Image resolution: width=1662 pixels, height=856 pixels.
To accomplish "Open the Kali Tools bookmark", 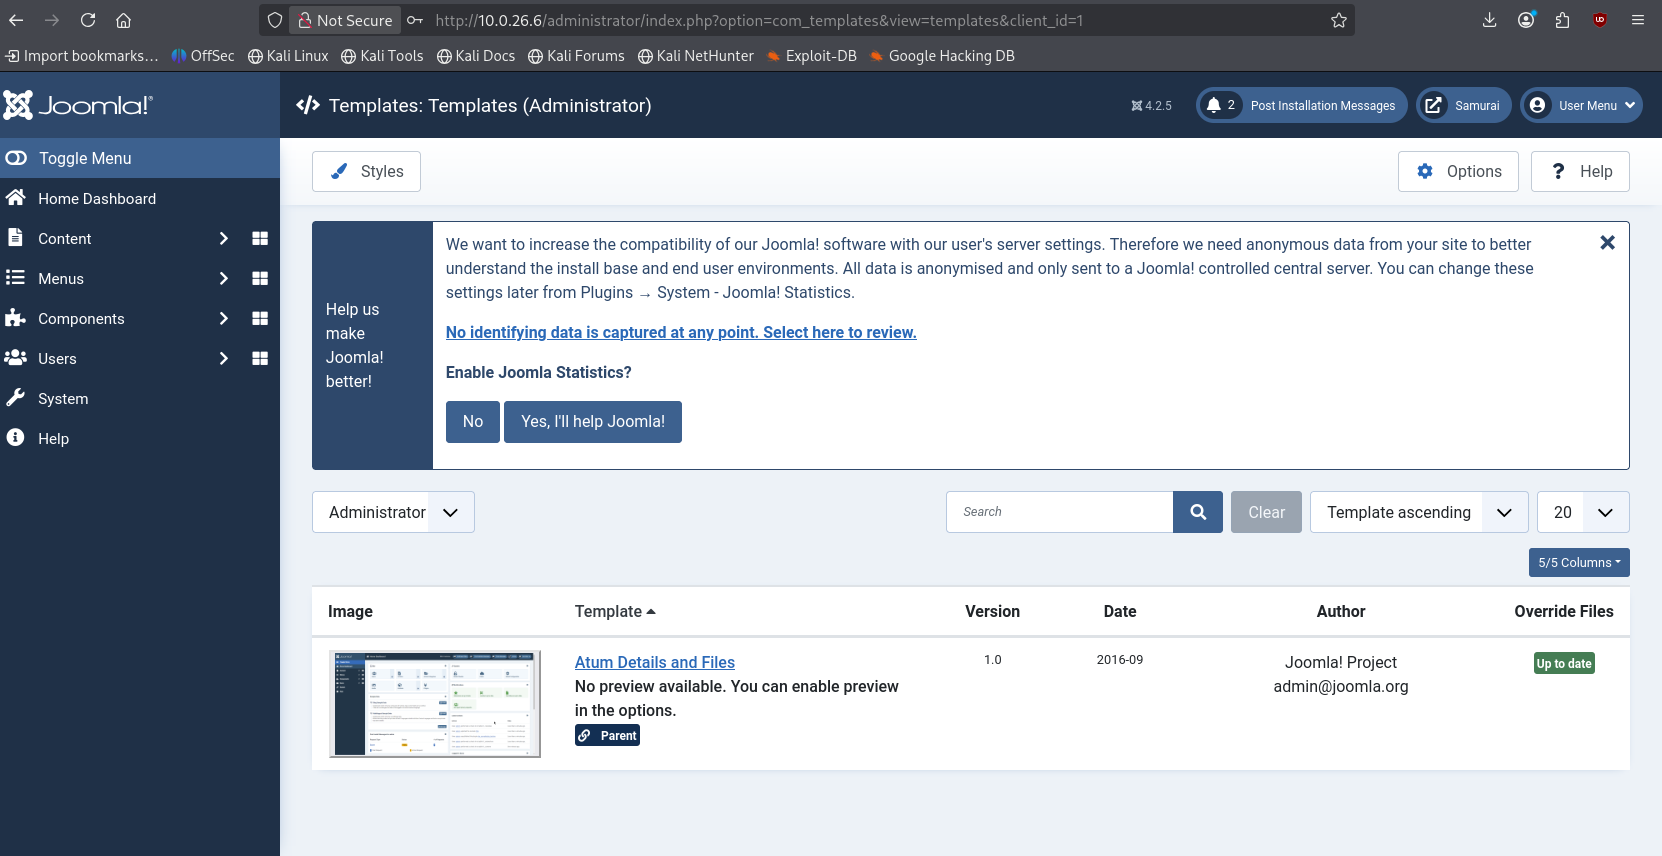I will coord(382,56).
